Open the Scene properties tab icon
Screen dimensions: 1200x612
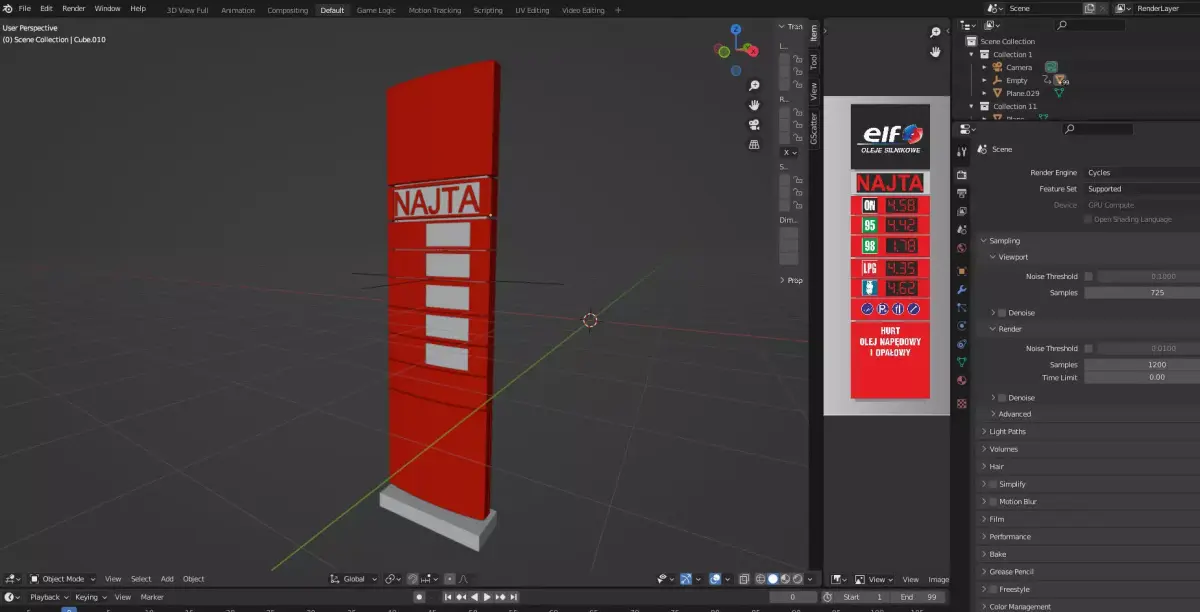tap(962, 229)
